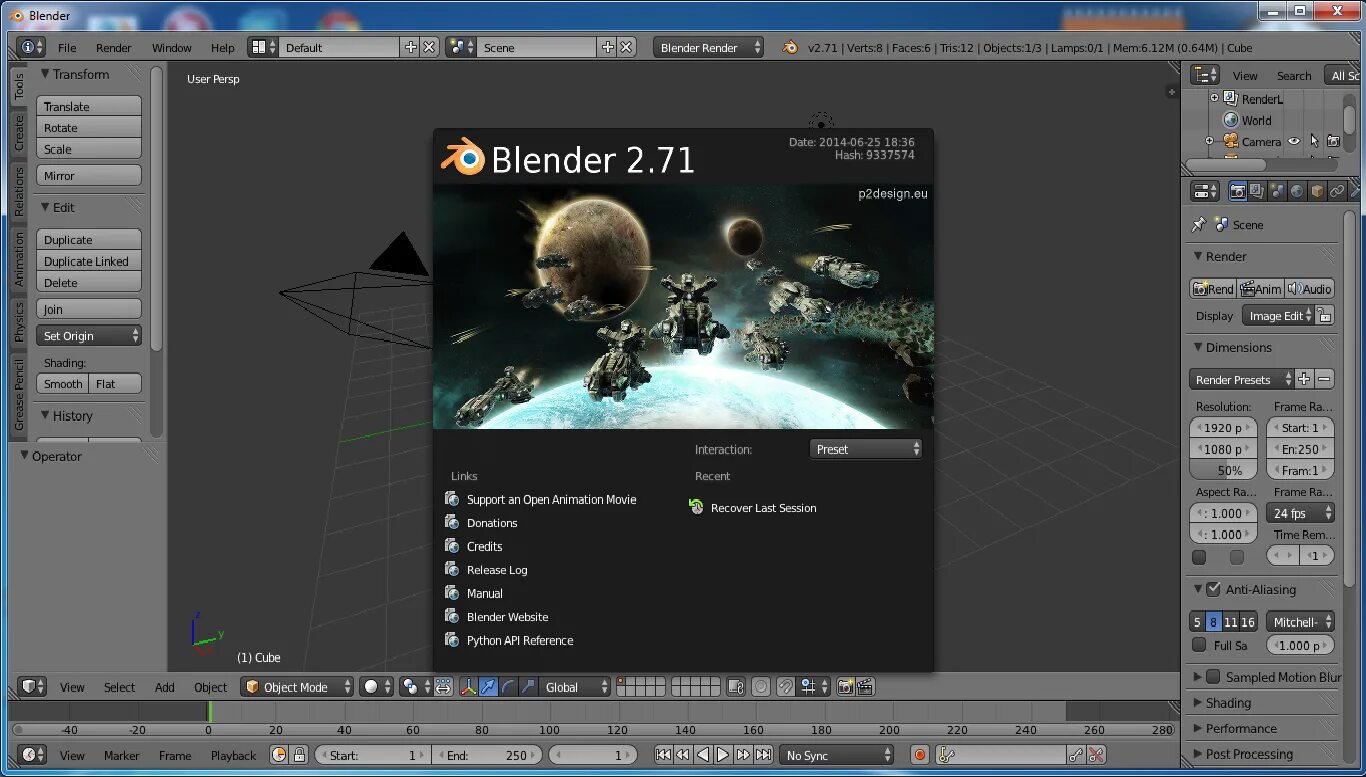The height and width of the screenshot is (777, 1366).
Task: Click the Duplicate Linked button
Action: tap(89, 261)
